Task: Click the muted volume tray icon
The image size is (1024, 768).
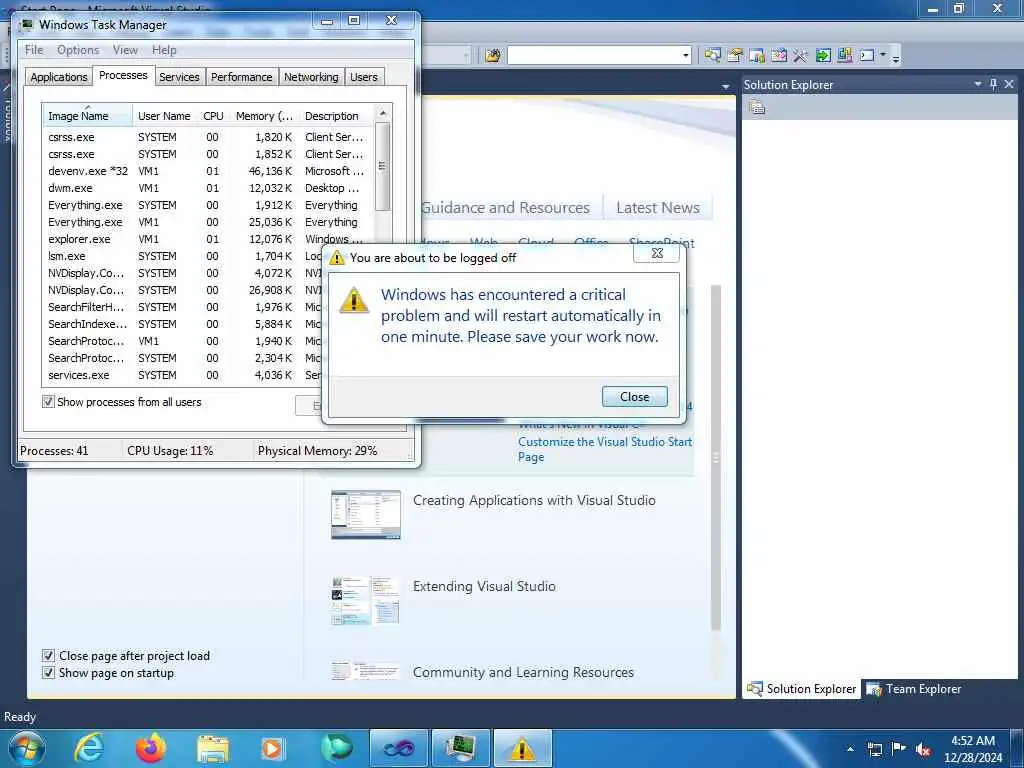Action: click(x=923, y=749)
